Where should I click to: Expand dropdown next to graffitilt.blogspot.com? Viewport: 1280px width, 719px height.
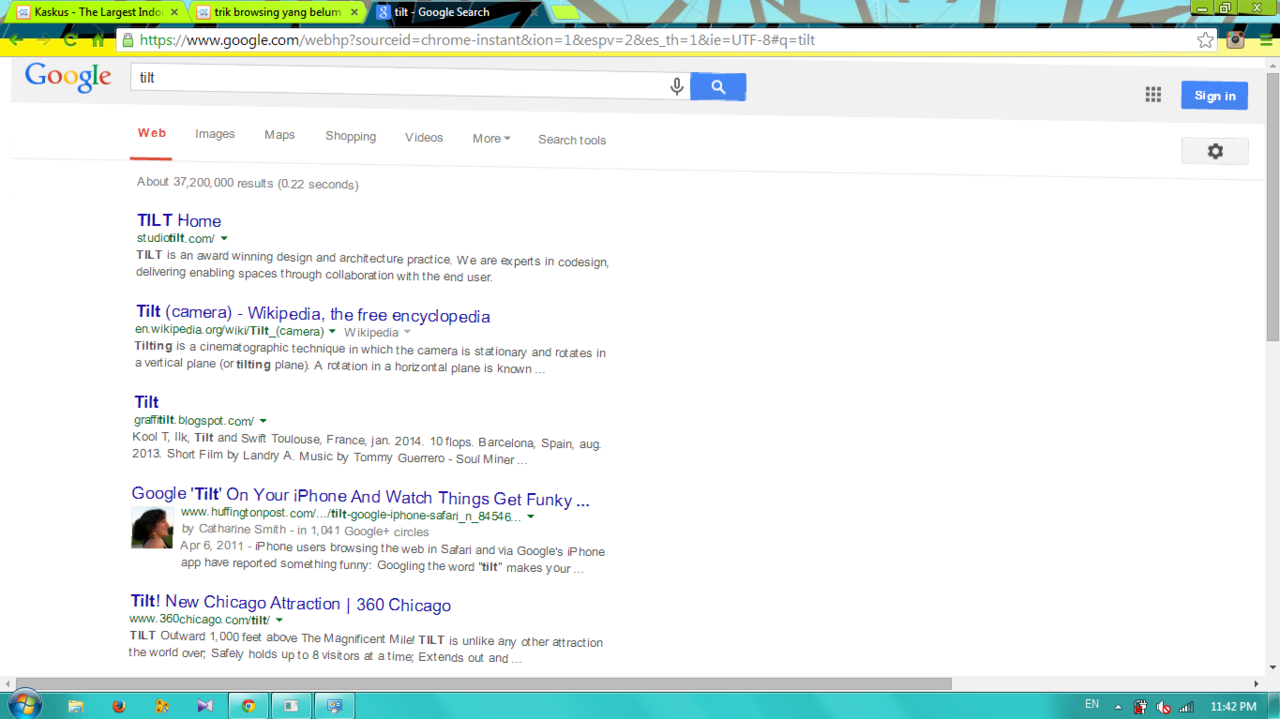pyautogui.click(x=263, y=421)
